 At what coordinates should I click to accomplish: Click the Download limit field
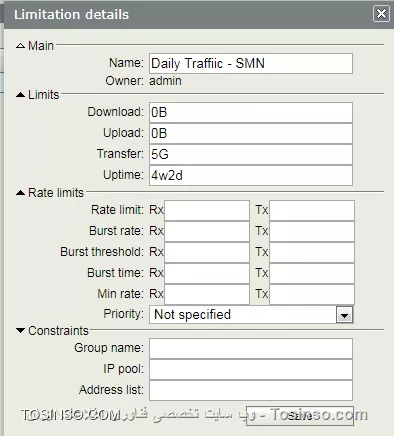(251, 112)
